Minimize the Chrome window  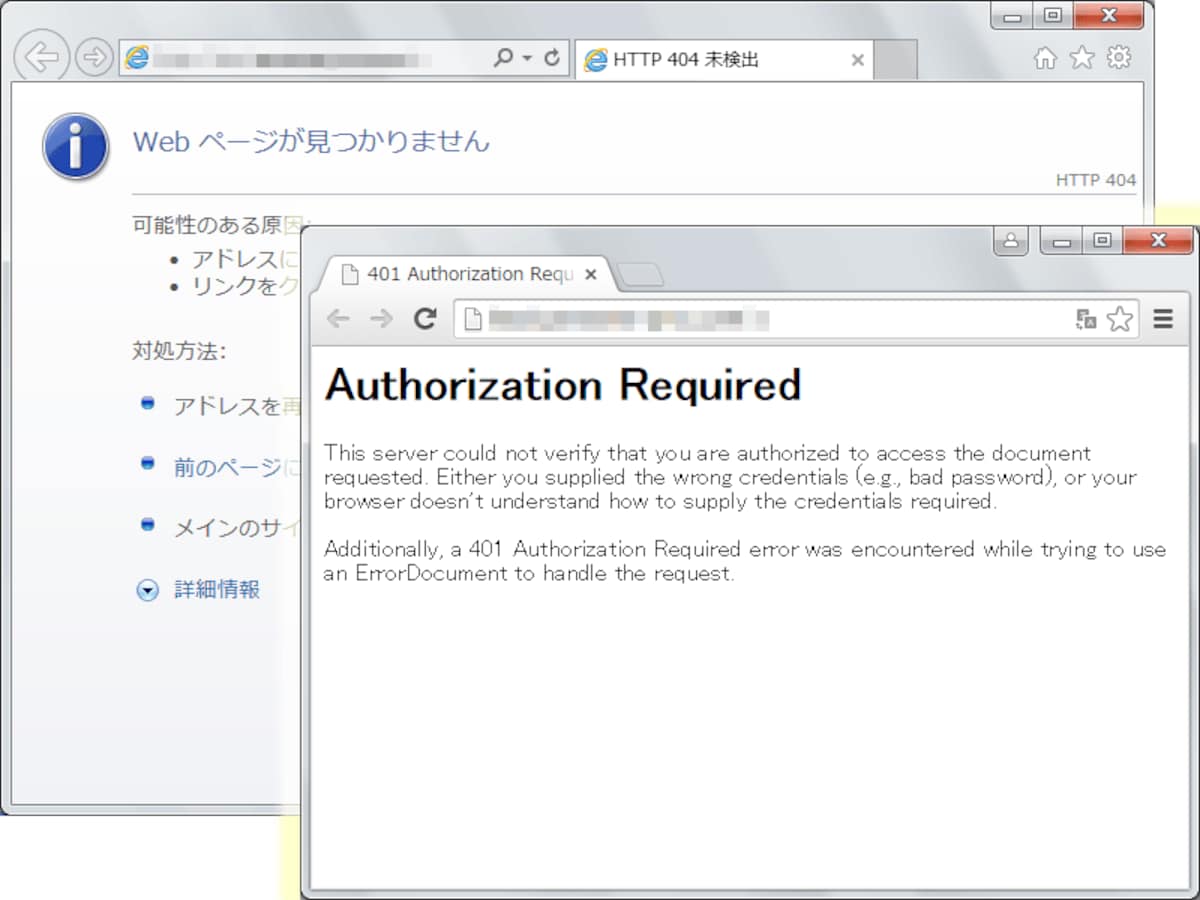1061,241
